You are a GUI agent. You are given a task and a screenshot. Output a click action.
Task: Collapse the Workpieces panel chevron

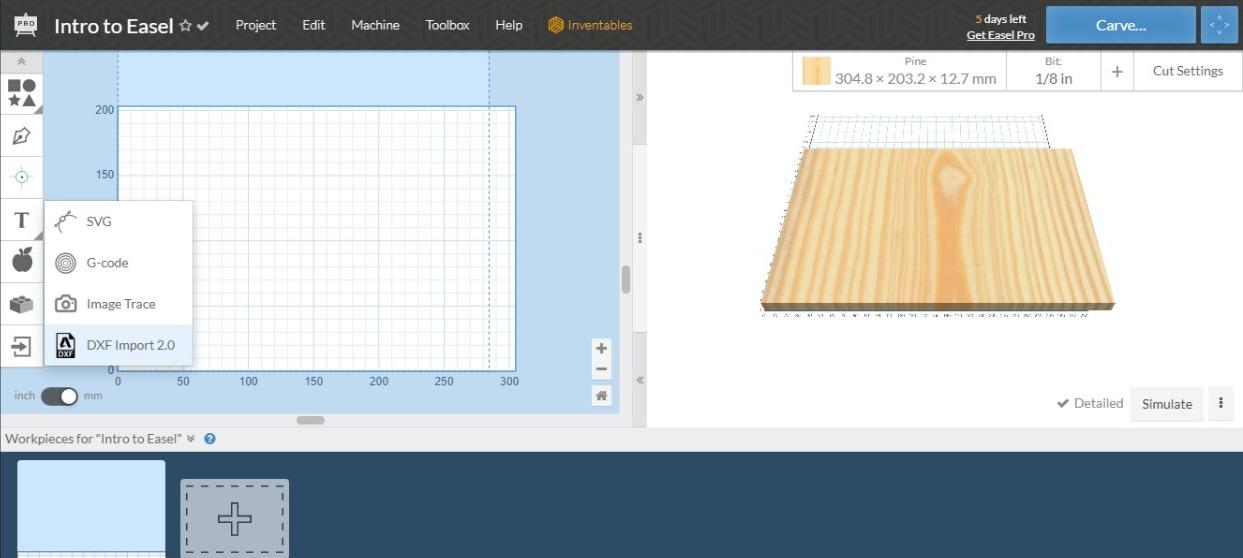(191, 438)
